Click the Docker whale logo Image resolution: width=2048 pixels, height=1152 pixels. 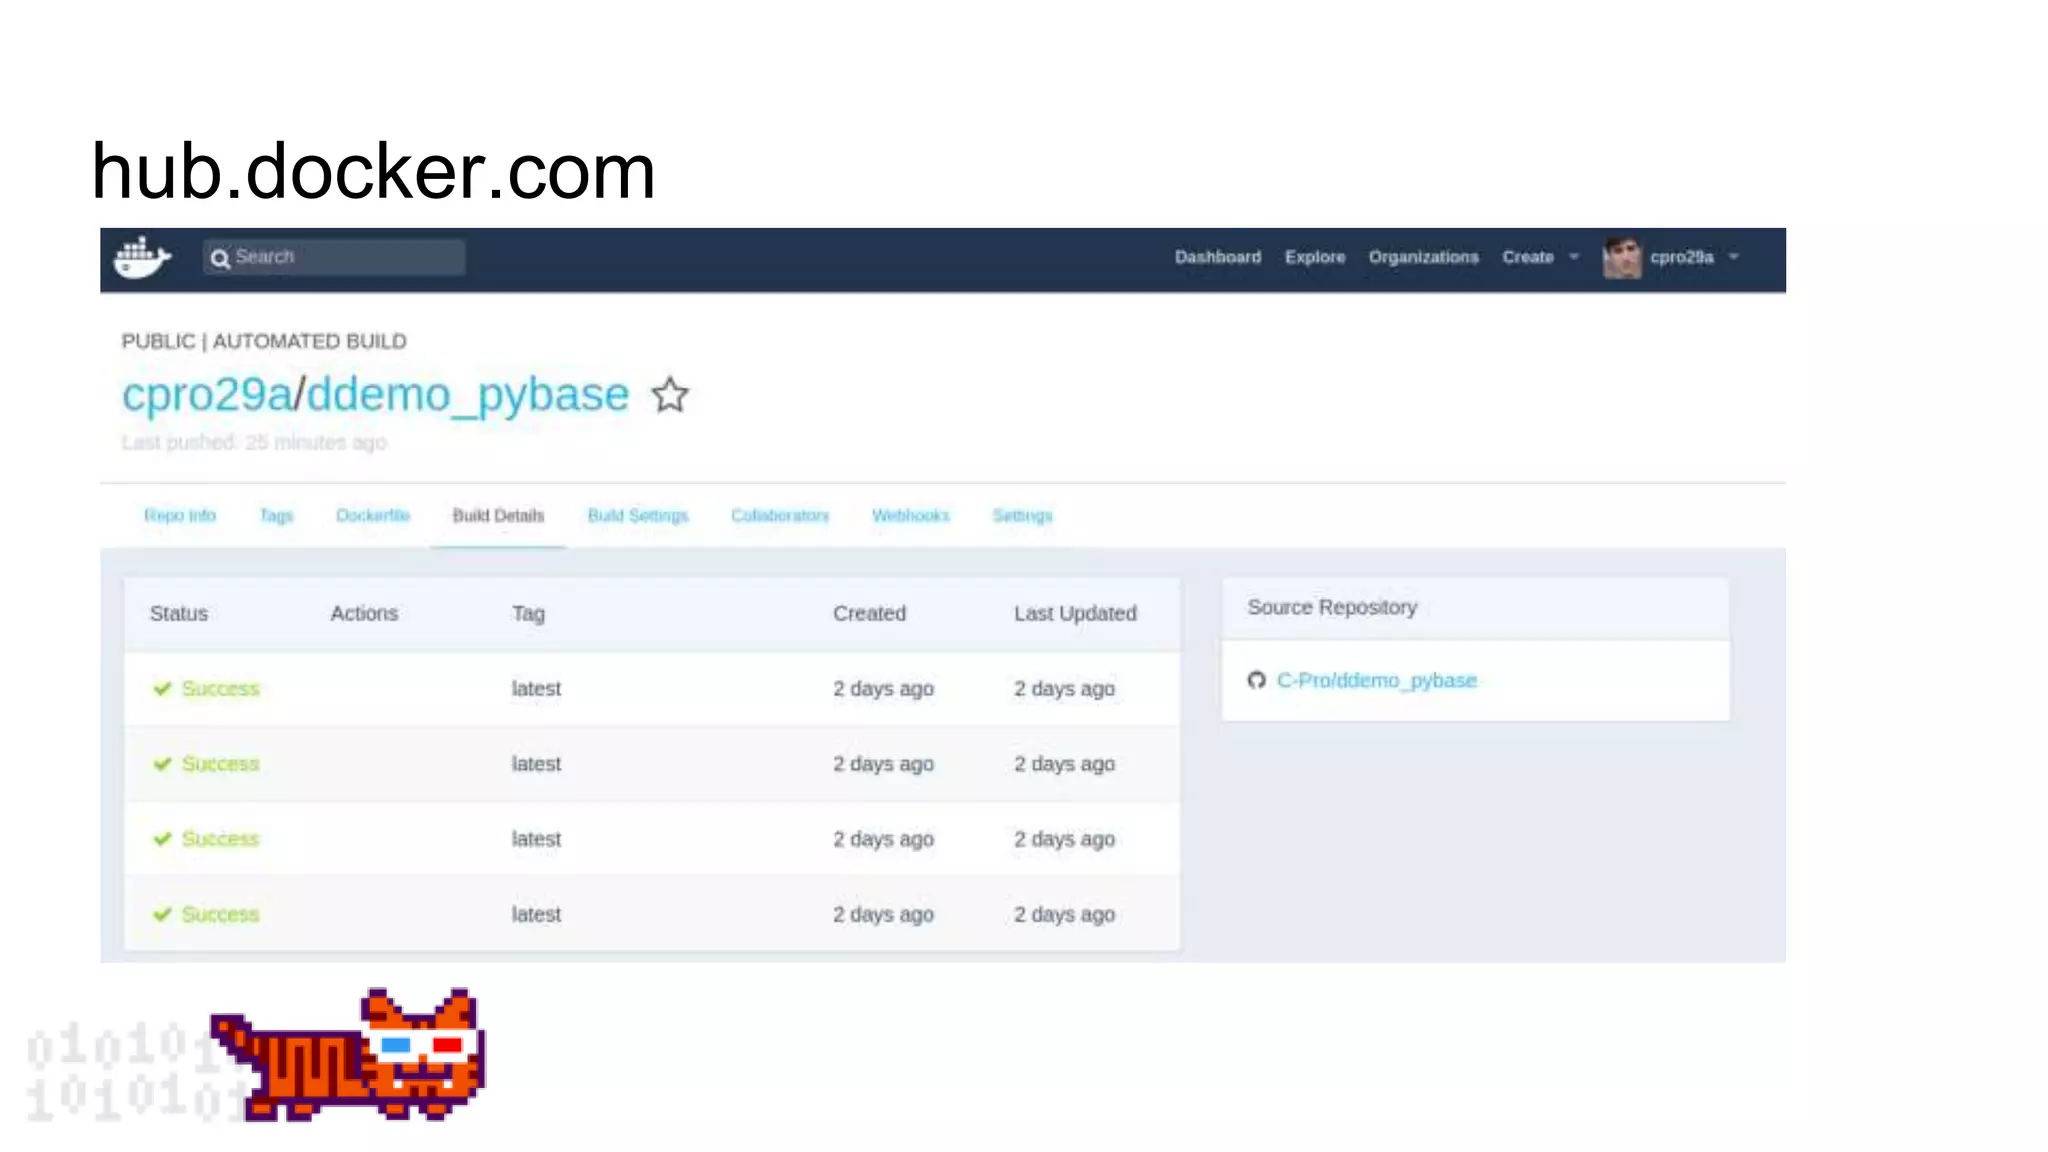click(142, 258)
